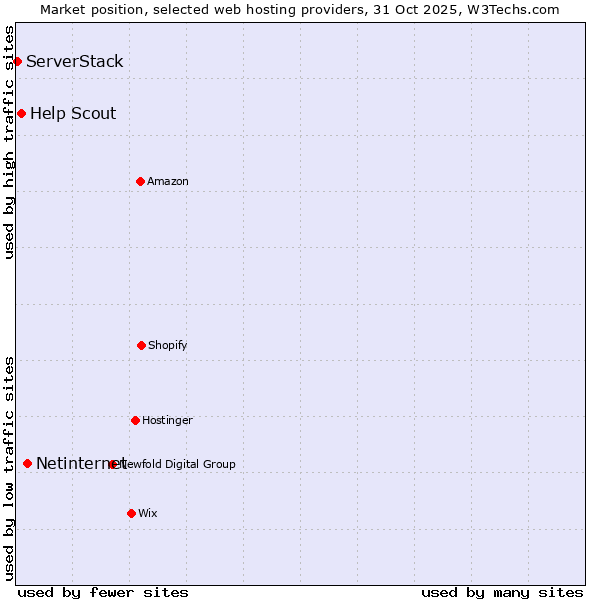Screen dimensions: 600x600
Task: Click the Newfold Digital Group red marker
Action: 112,464
